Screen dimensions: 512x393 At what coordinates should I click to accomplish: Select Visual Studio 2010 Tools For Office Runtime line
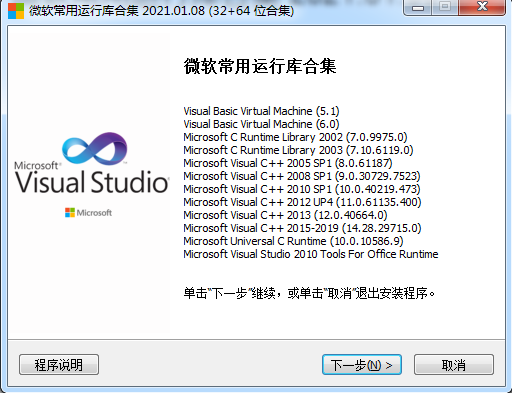(311, 254)
